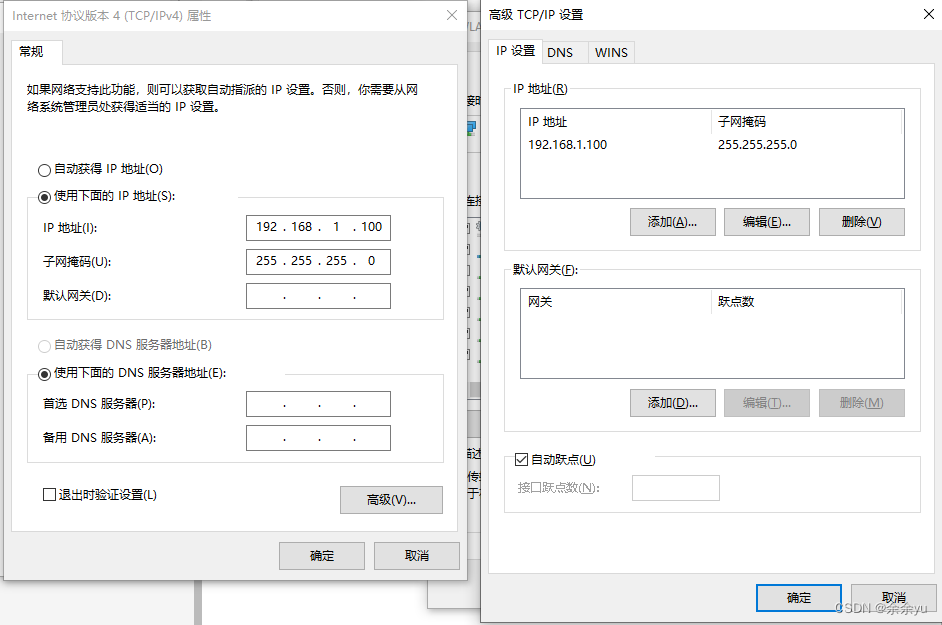Choose 自动获得 DNS 服务器地址
Screen dimensions: 942x625
(x=44, y=345)
